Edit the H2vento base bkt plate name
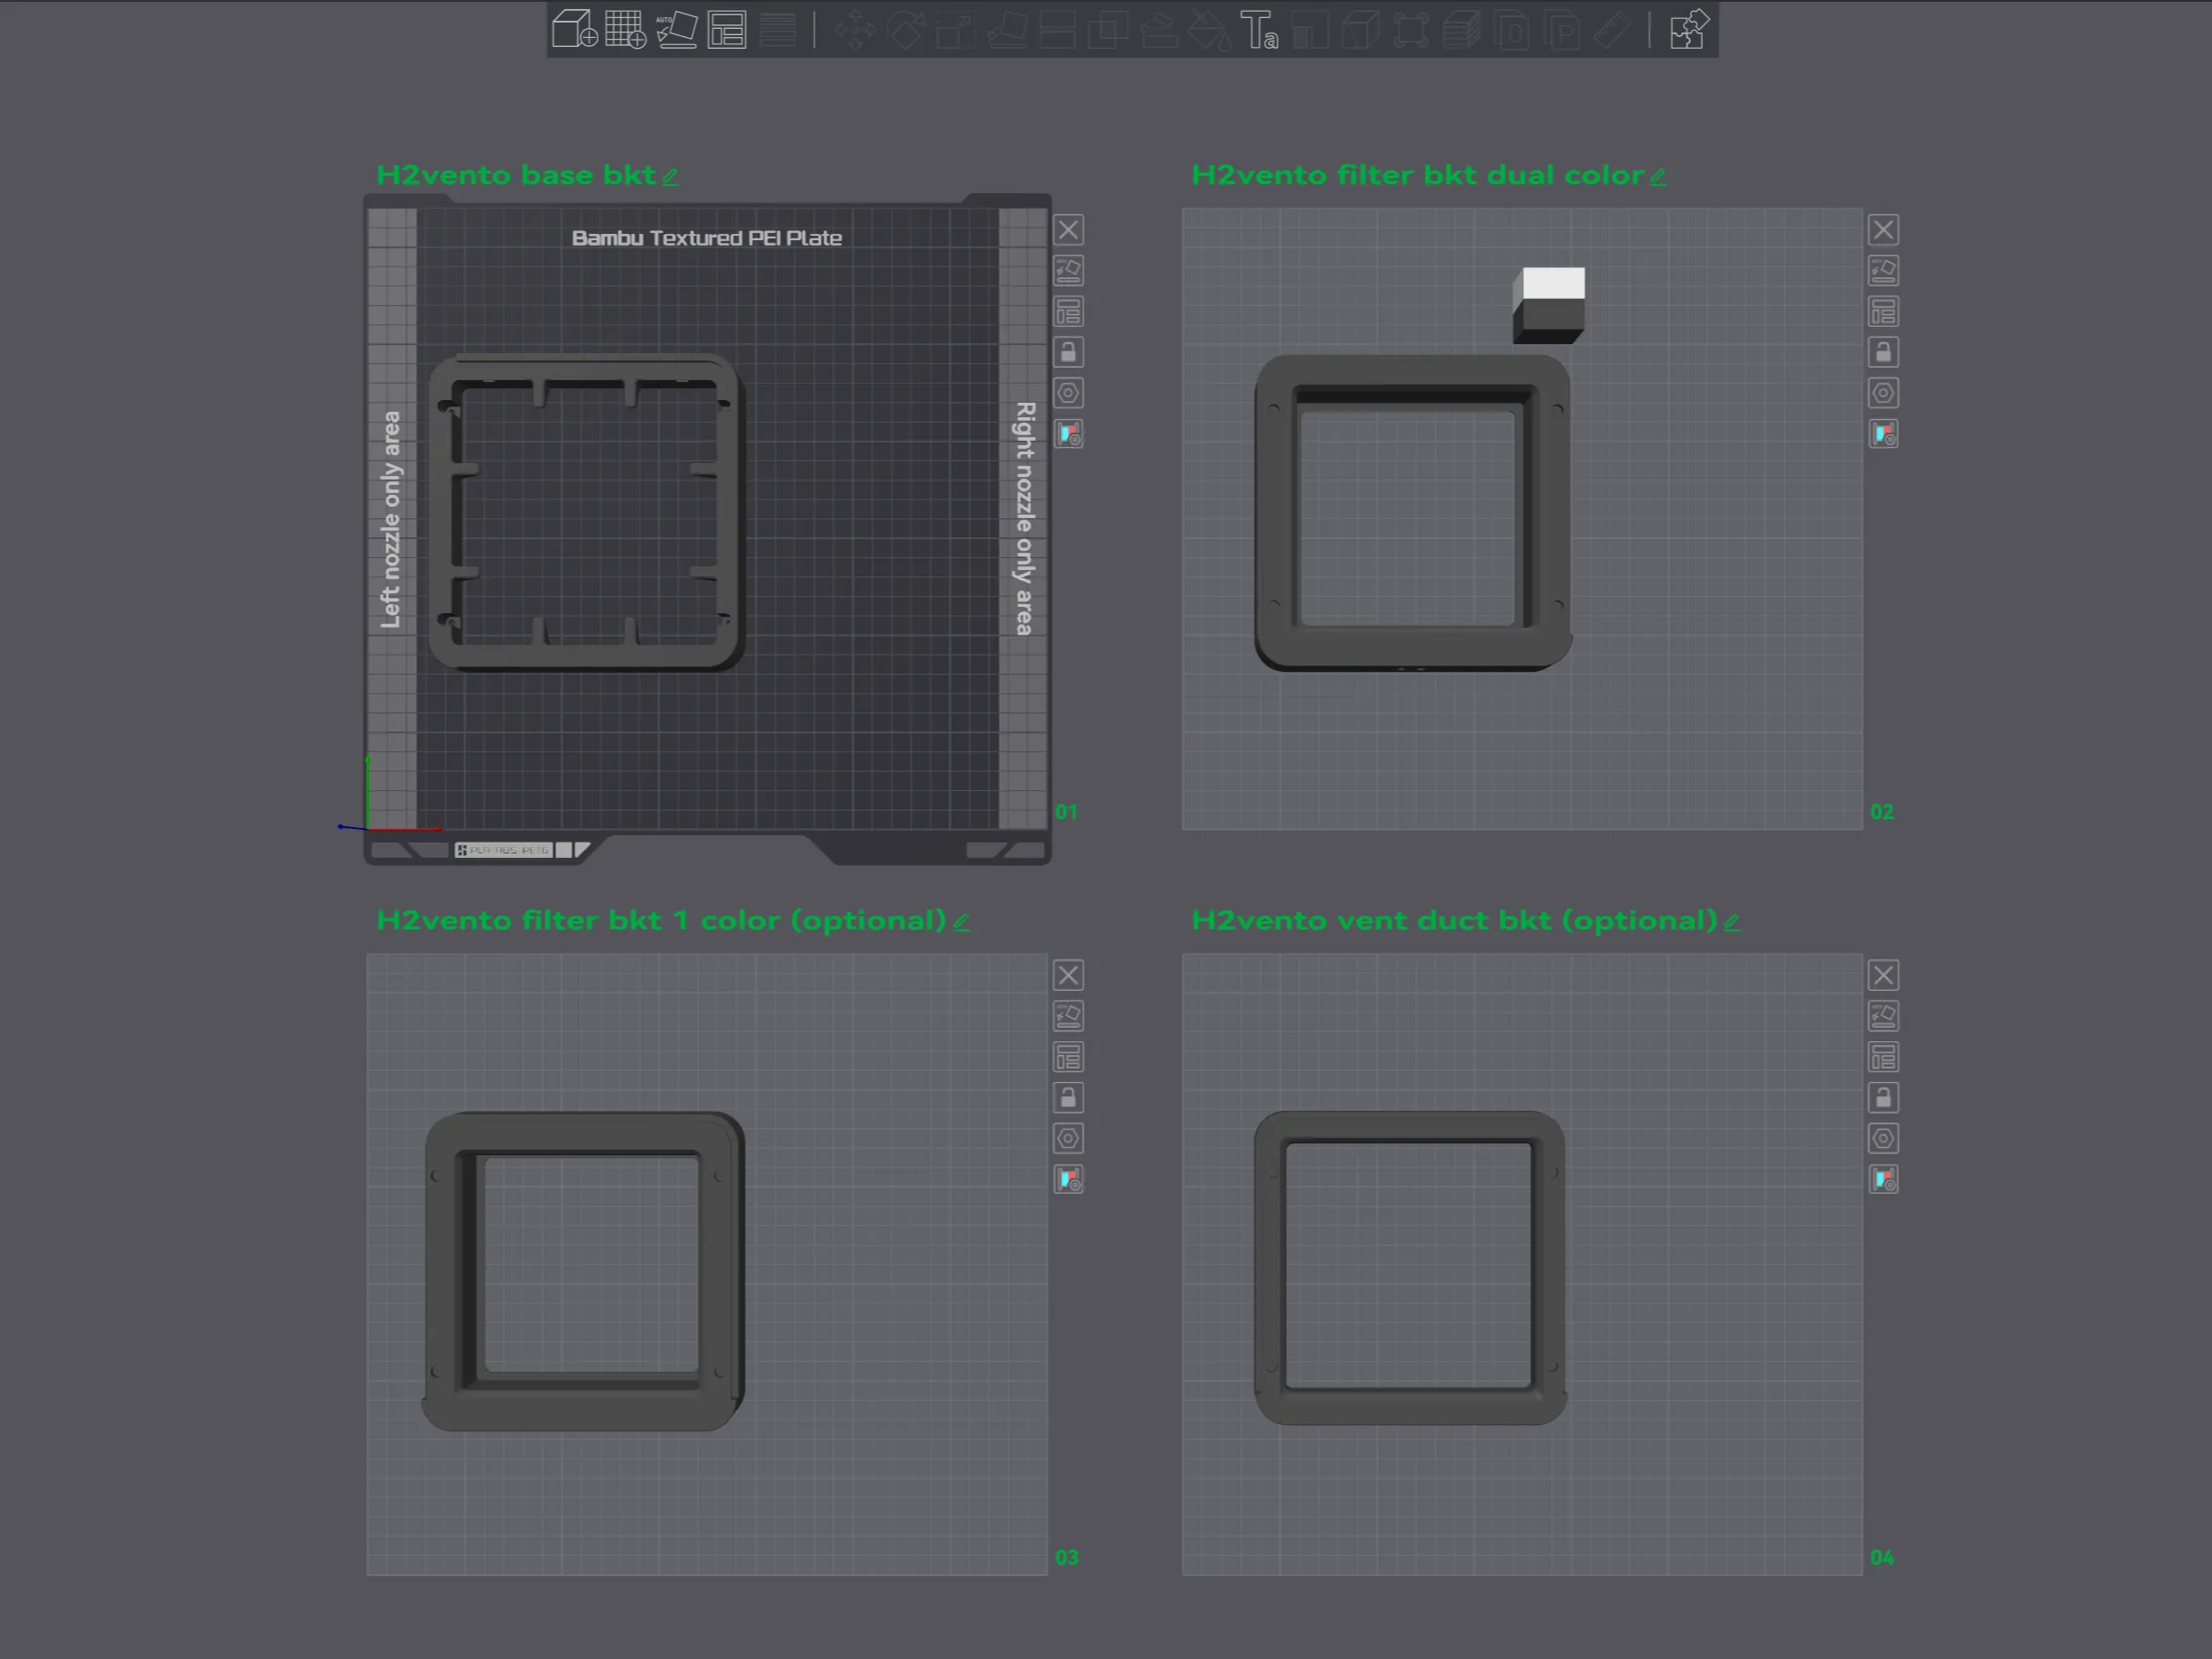Viewport: 2212px width, 1659px height. 671,177
